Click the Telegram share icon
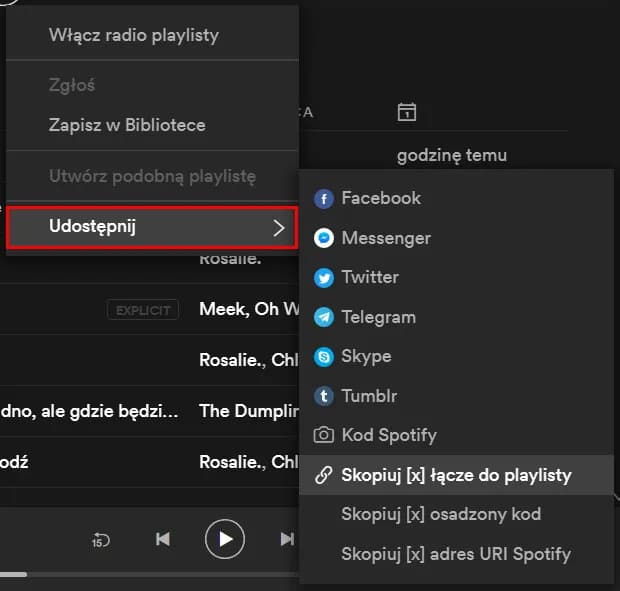 pos(323,317)
